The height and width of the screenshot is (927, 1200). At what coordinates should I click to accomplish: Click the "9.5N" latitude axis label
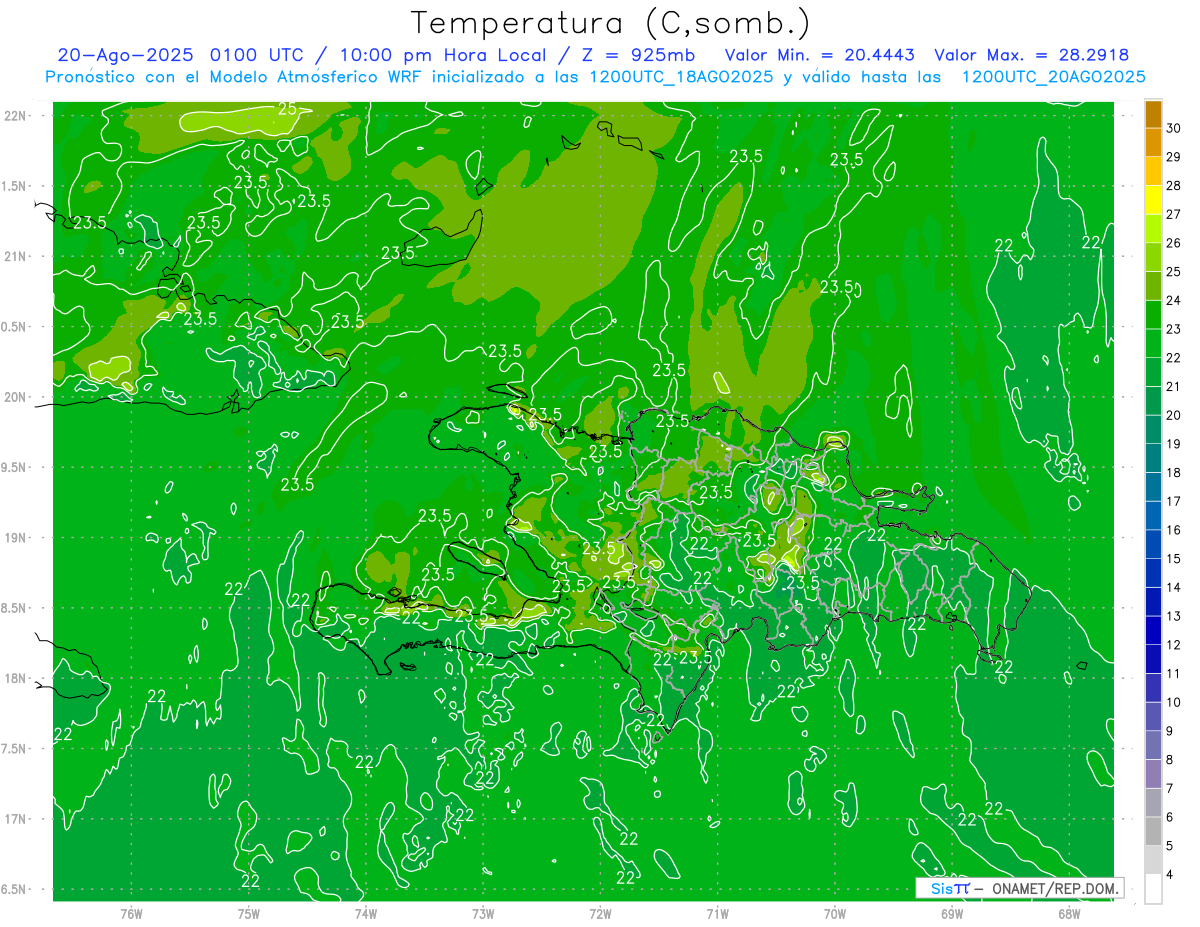[x=14, y=467]
